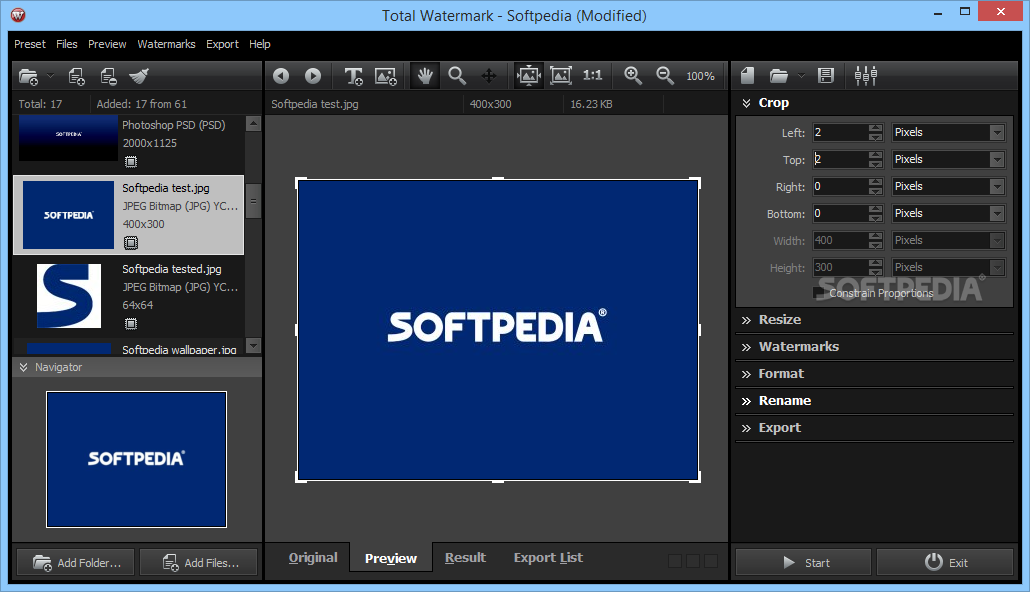Image resolution: width=1030 pixels, height=592 pixels.
Task: Collapse the Navigator panel
Action: 24,367
